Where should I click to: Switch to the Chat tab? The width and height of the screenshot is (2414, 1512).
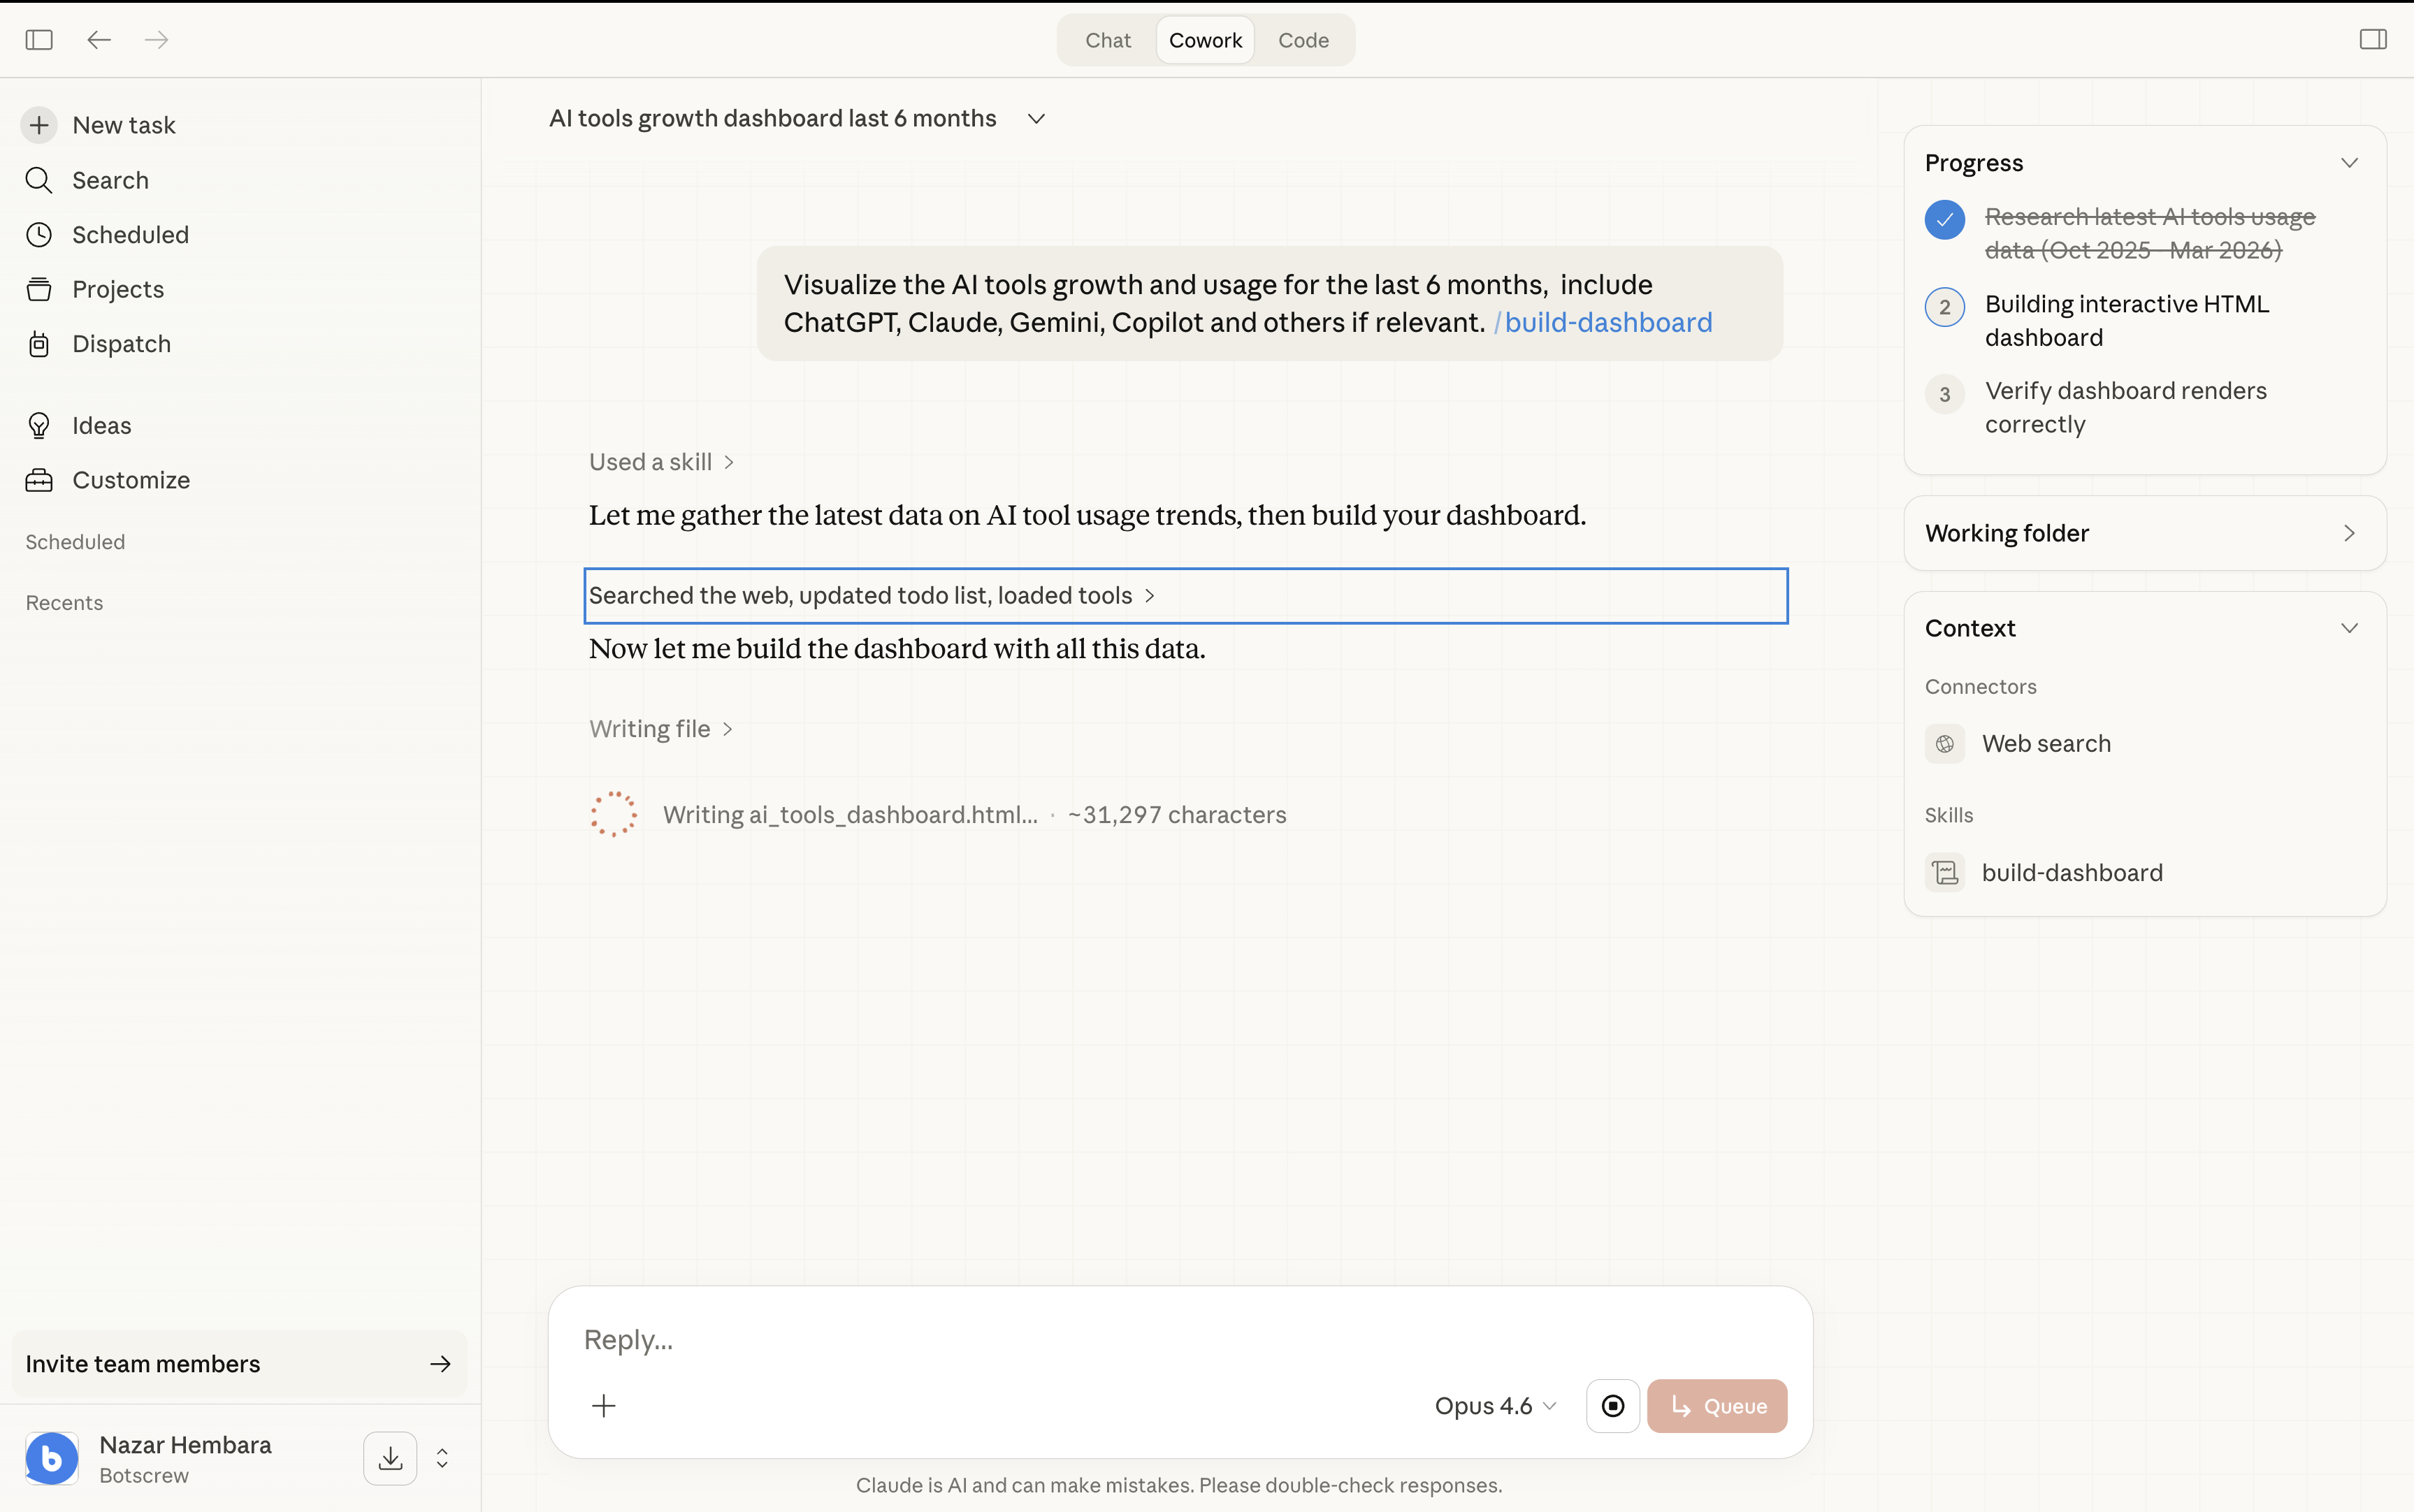[1107, 40]
